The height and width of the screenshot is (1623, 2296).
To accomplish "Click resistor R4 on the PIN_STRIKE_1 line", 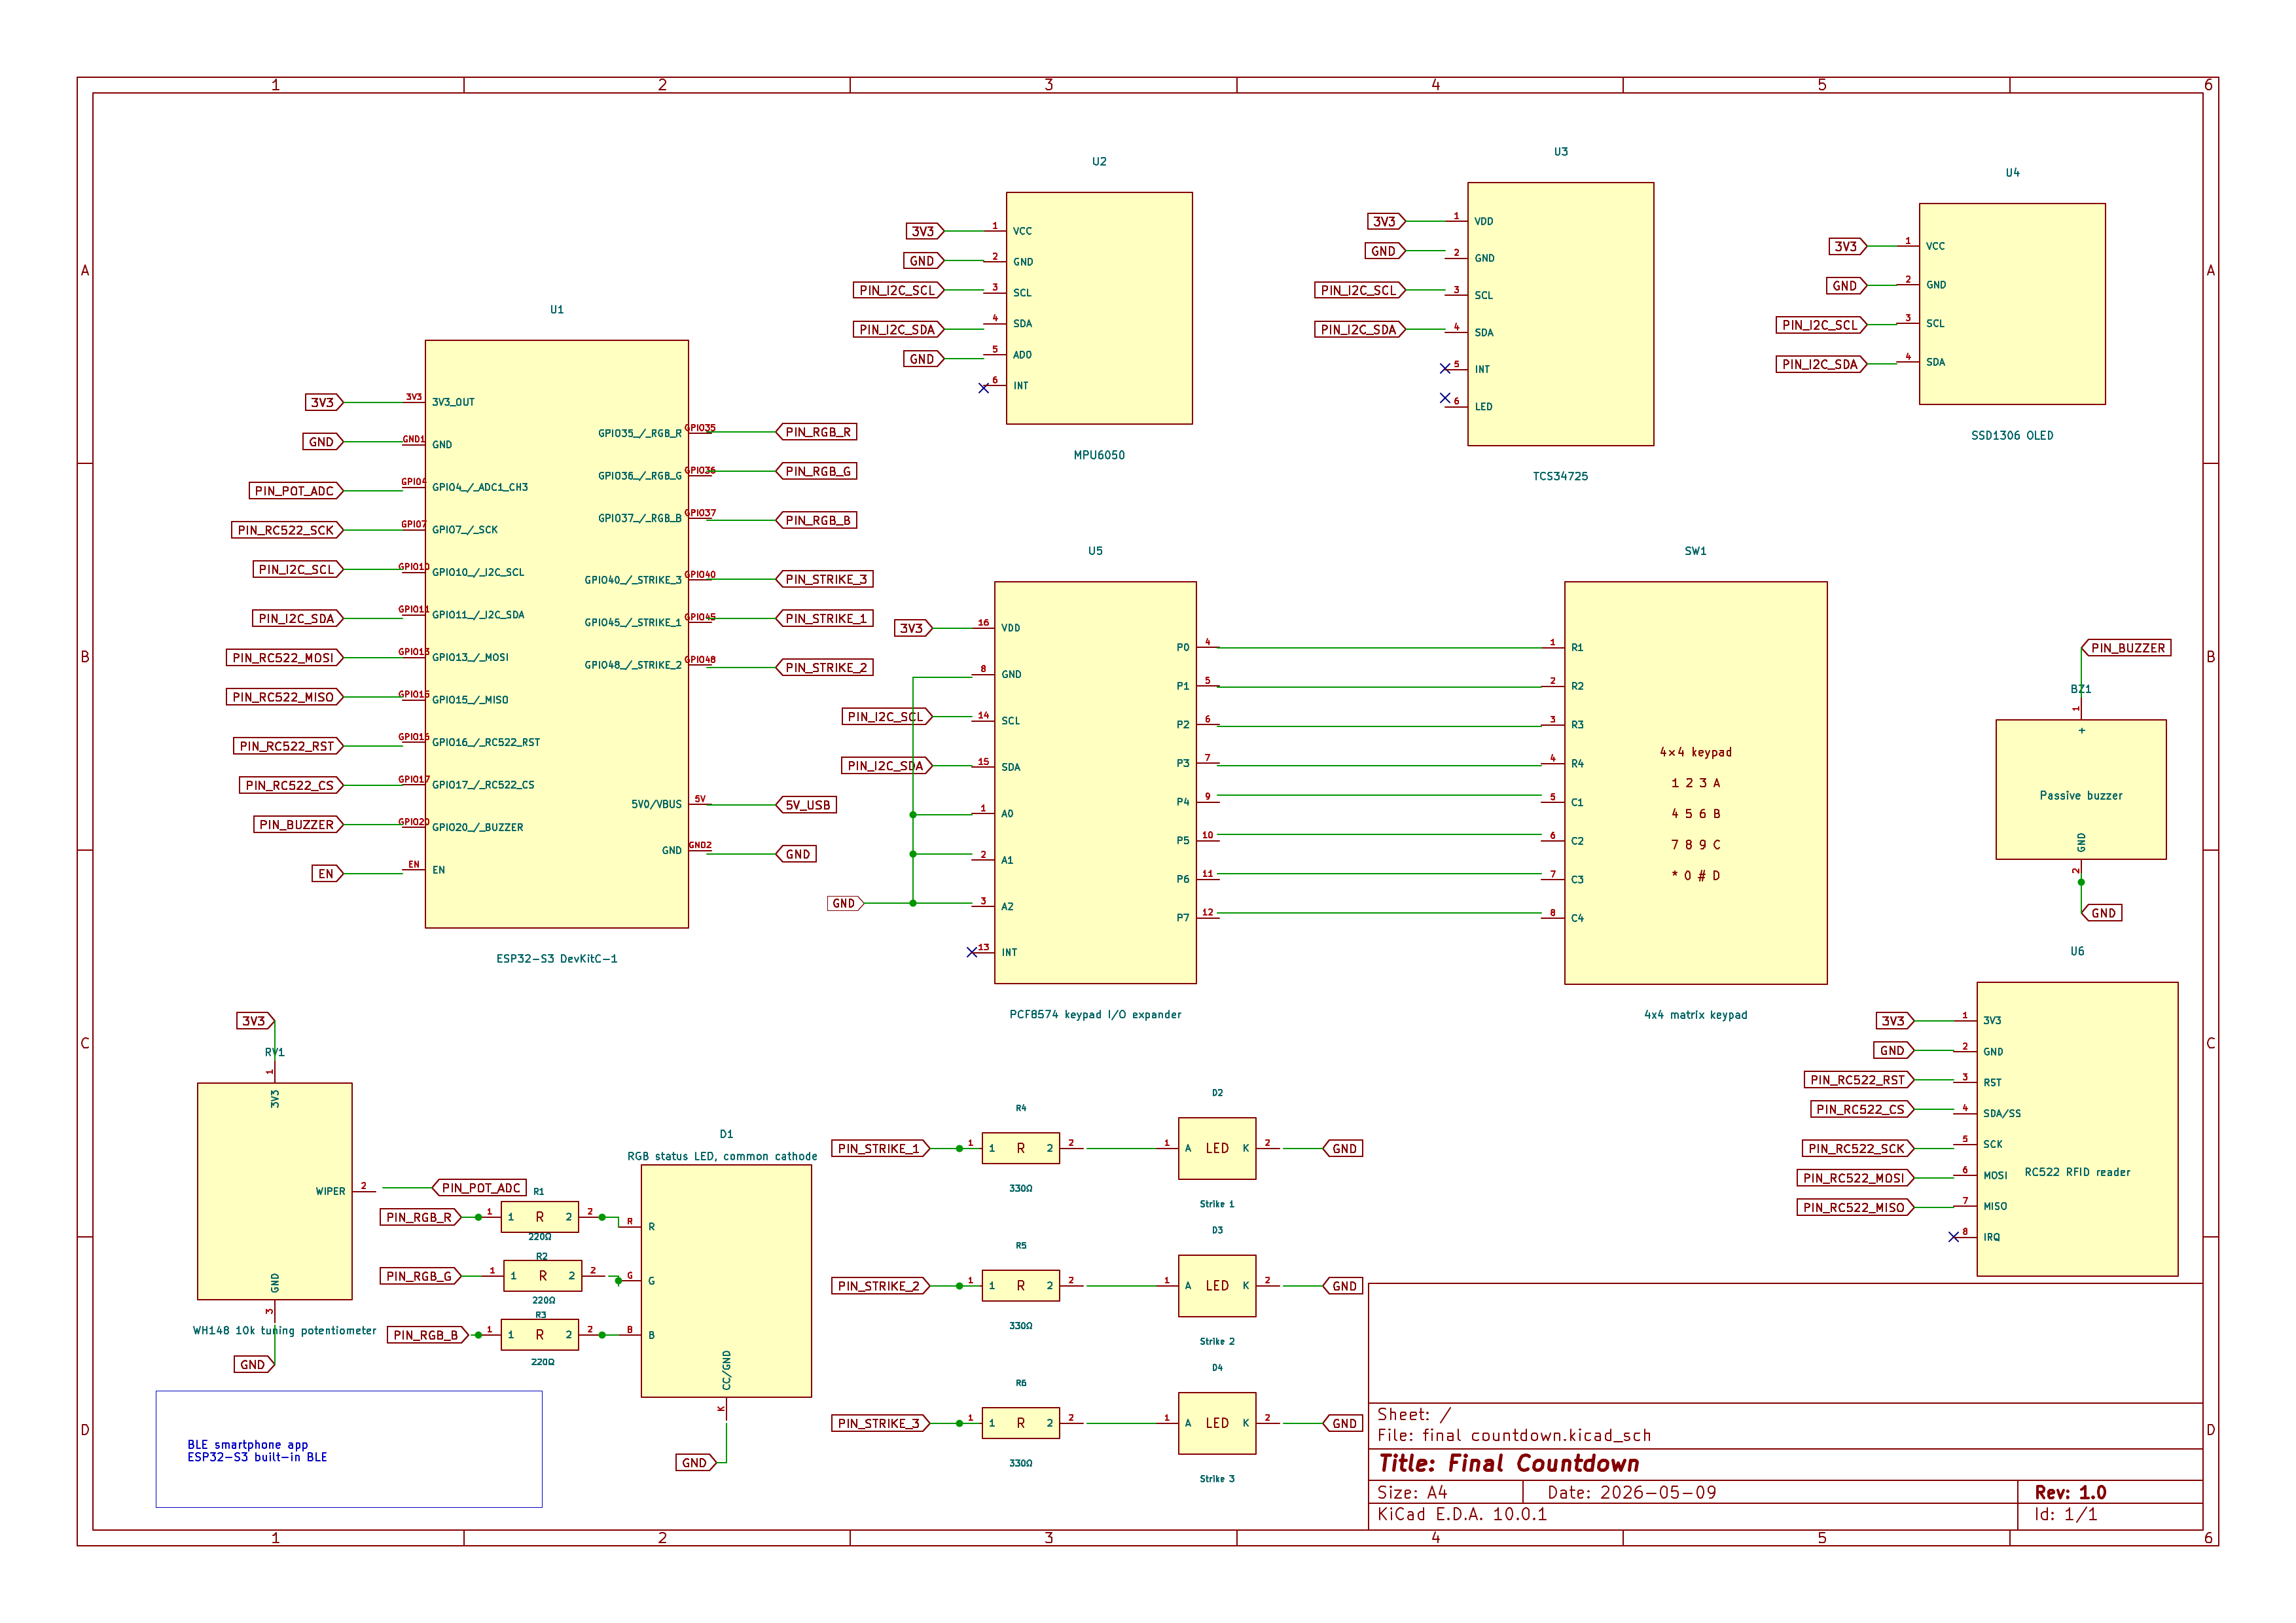I will pyautogui.click(x=1021, y=1148).
